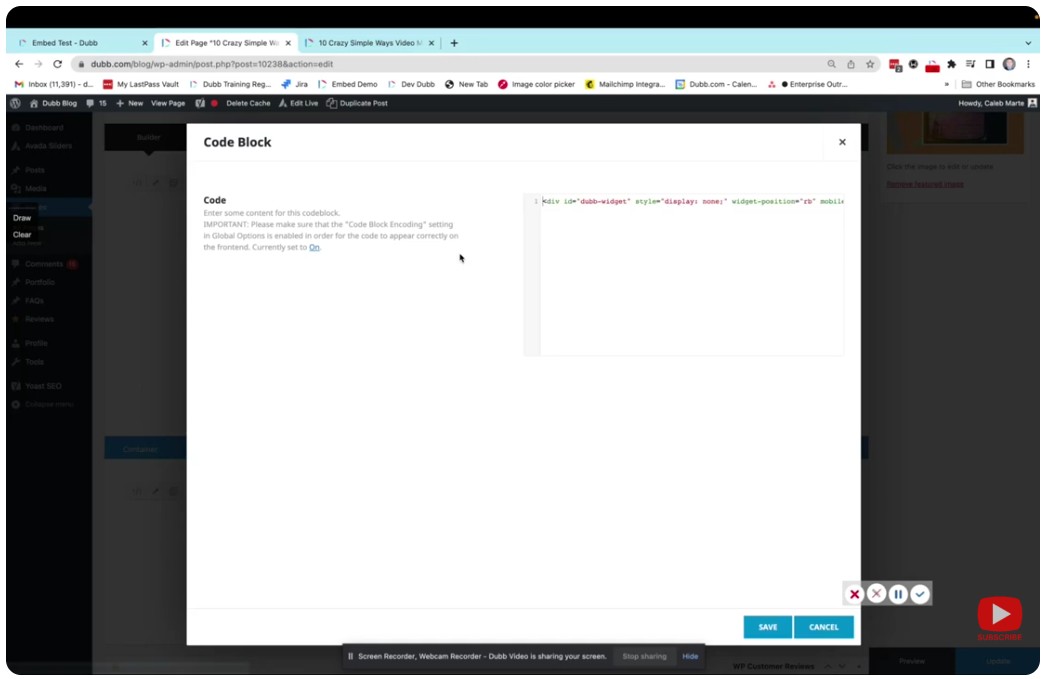
Task: Cancel the Code Block dialog
Action: (x=824, y=627)
